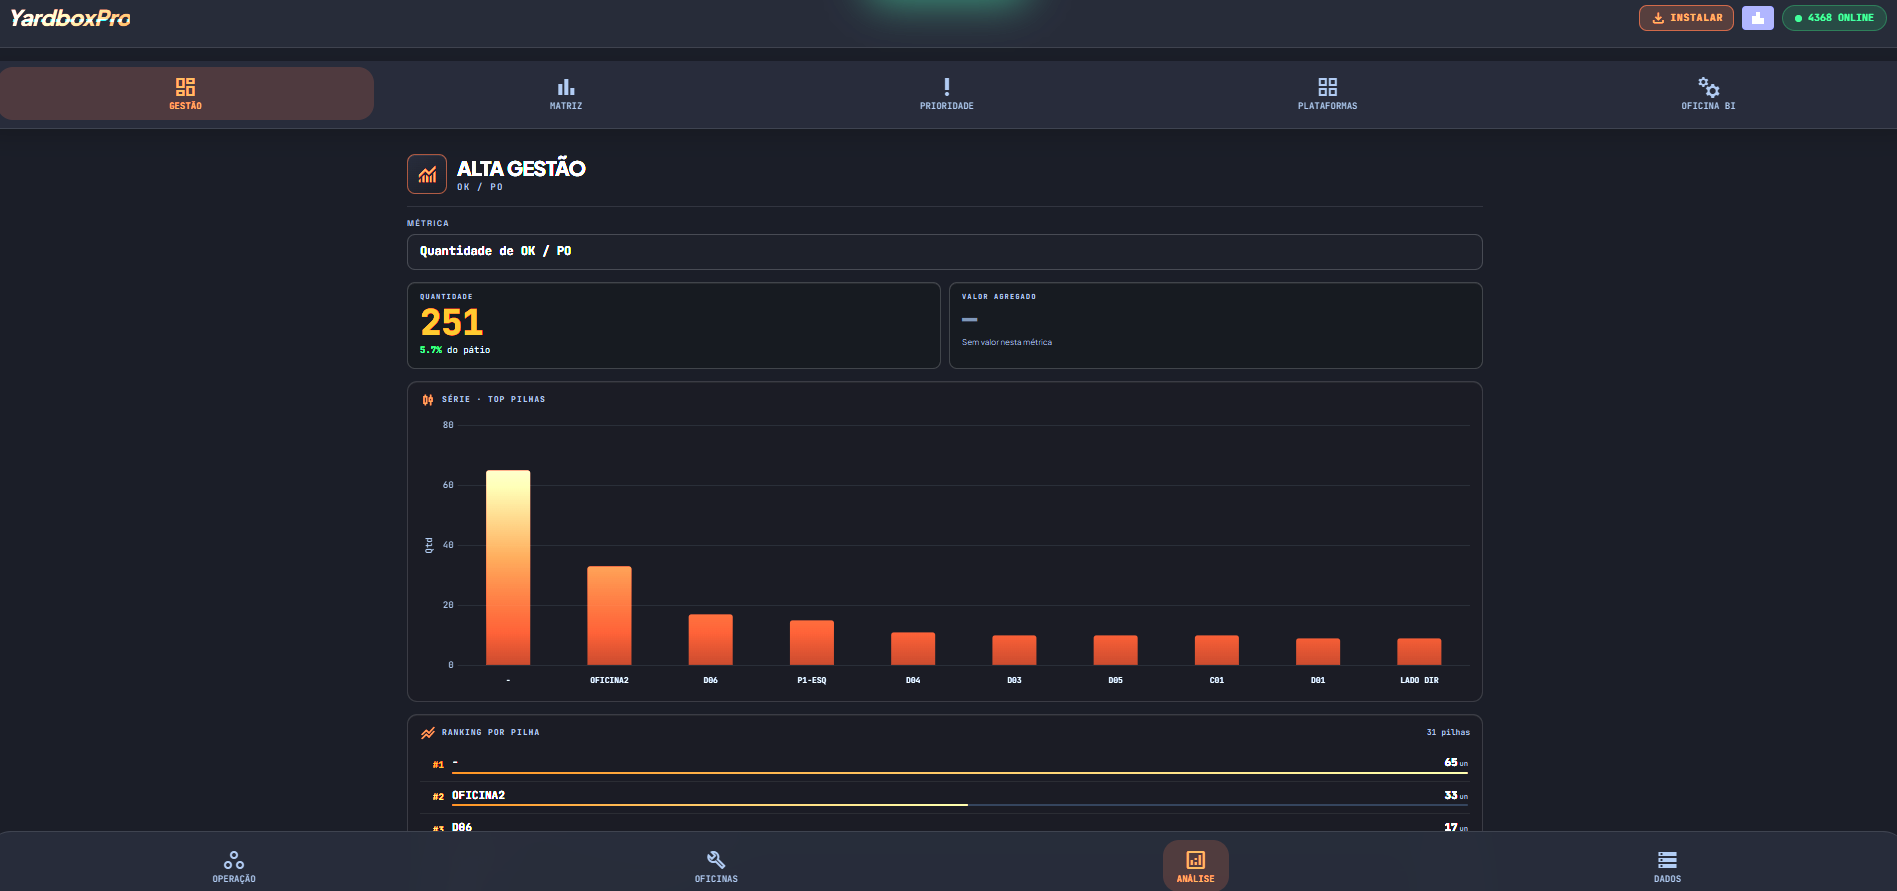The width and height of the screenshot is (1897, 891).
Task: Open the Métrica Quantidade de OK / PO selector
Action: pos(944,252)
